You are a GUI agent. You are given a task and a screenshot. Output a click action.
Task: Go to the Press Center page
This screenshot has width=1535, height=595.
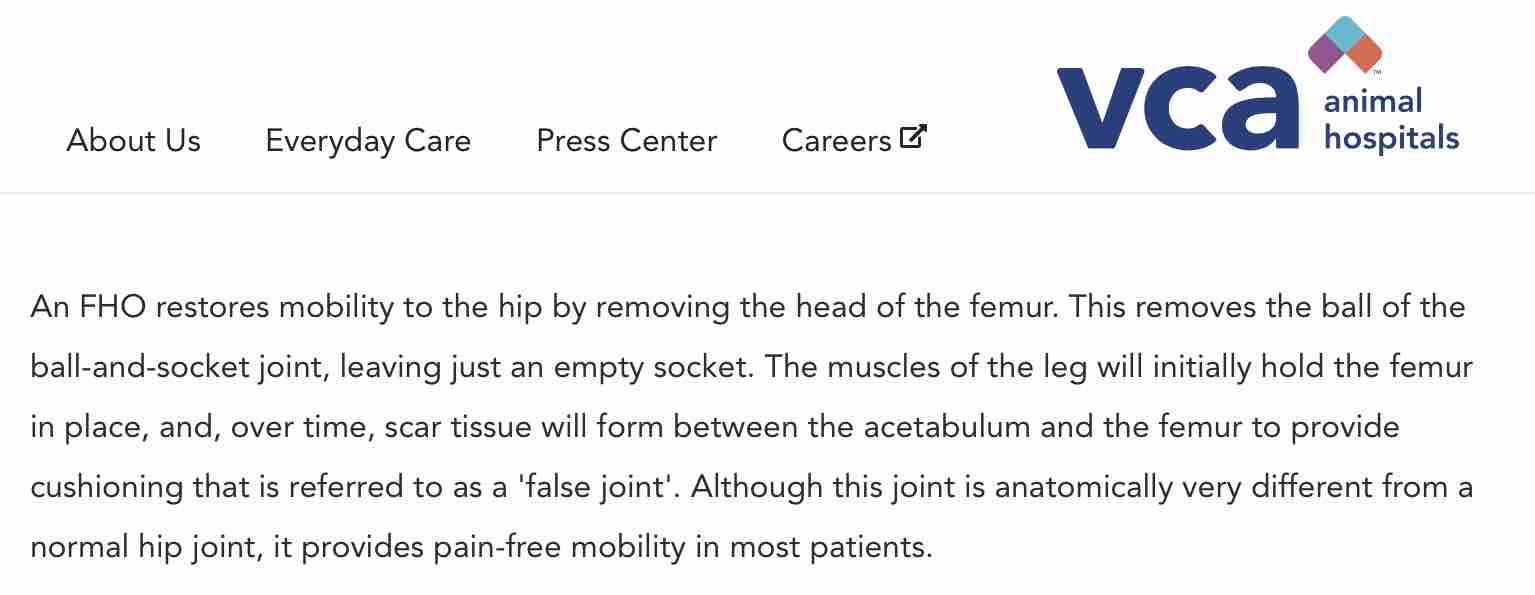(x=626, y=141)
